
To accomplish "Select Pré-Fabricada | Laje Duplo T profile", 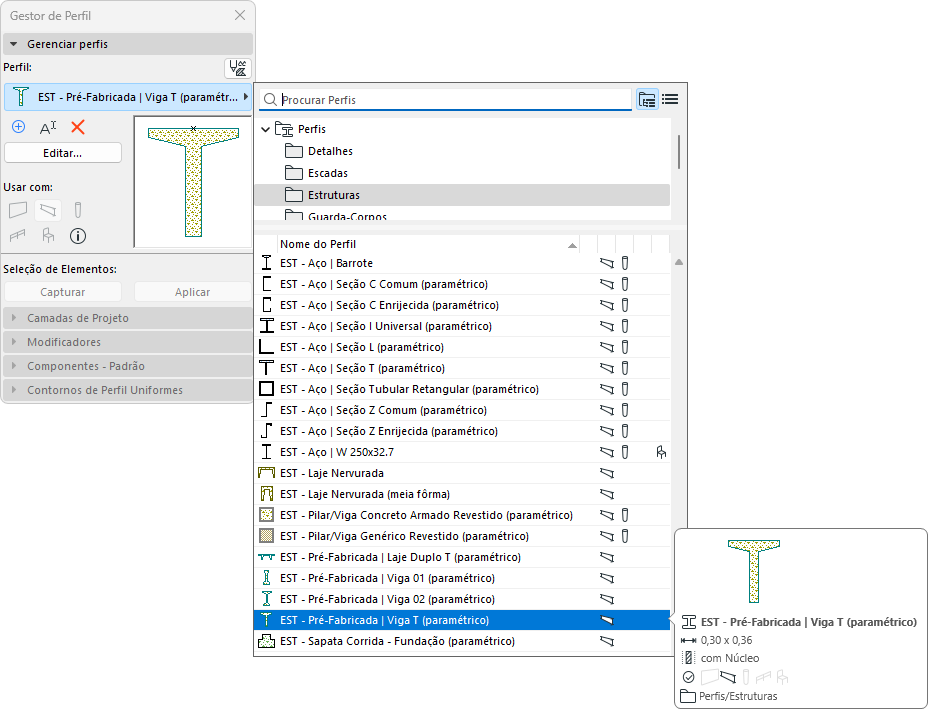I will coord(462,557).
